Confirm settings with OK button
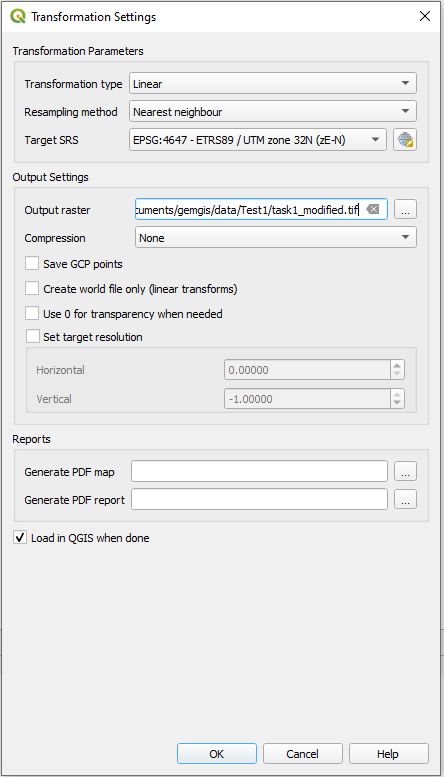The image size is (444, 777). tap(217, 754)
